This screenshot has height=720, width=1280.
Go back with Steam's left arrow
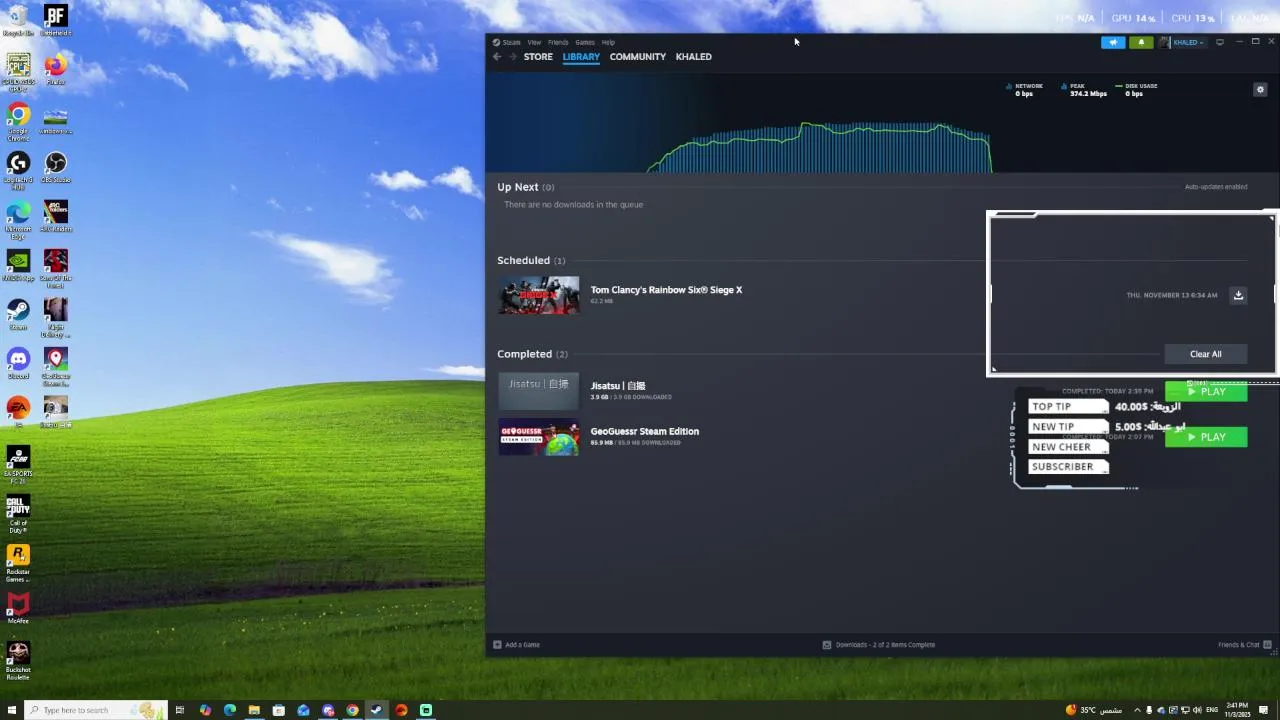pos(497,57)
